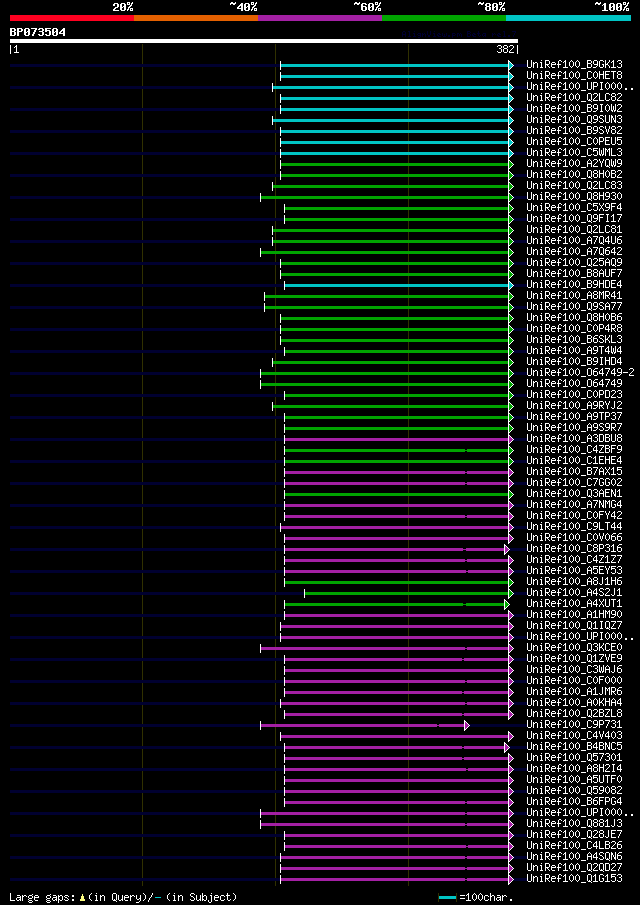Select the UniRef100_B9HDE4 label
This screenshot has width=640, height=905.
[574, 285]
